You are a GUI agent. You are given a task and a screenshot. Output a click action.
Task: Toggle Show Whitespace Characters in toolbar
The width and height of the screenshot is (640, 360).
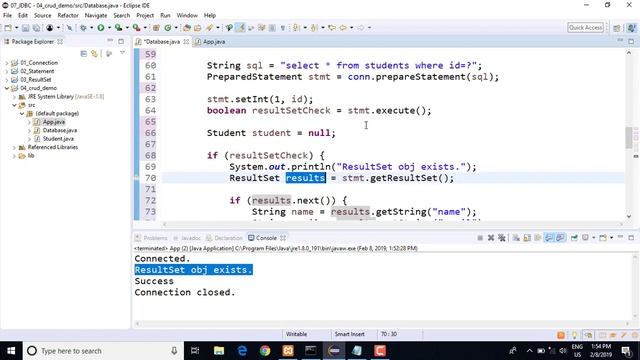point(282,28)
